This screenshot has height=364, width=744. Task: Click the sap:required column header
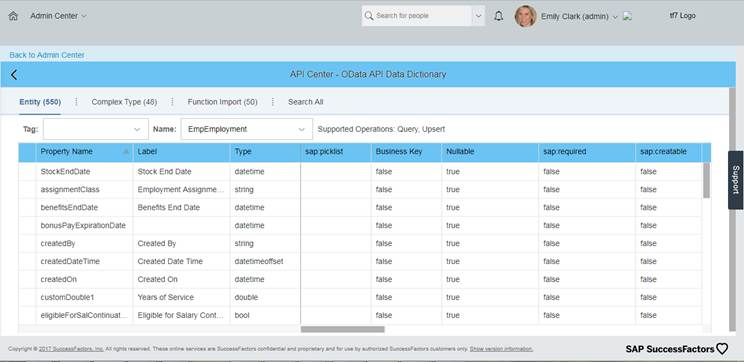(587, 152)
